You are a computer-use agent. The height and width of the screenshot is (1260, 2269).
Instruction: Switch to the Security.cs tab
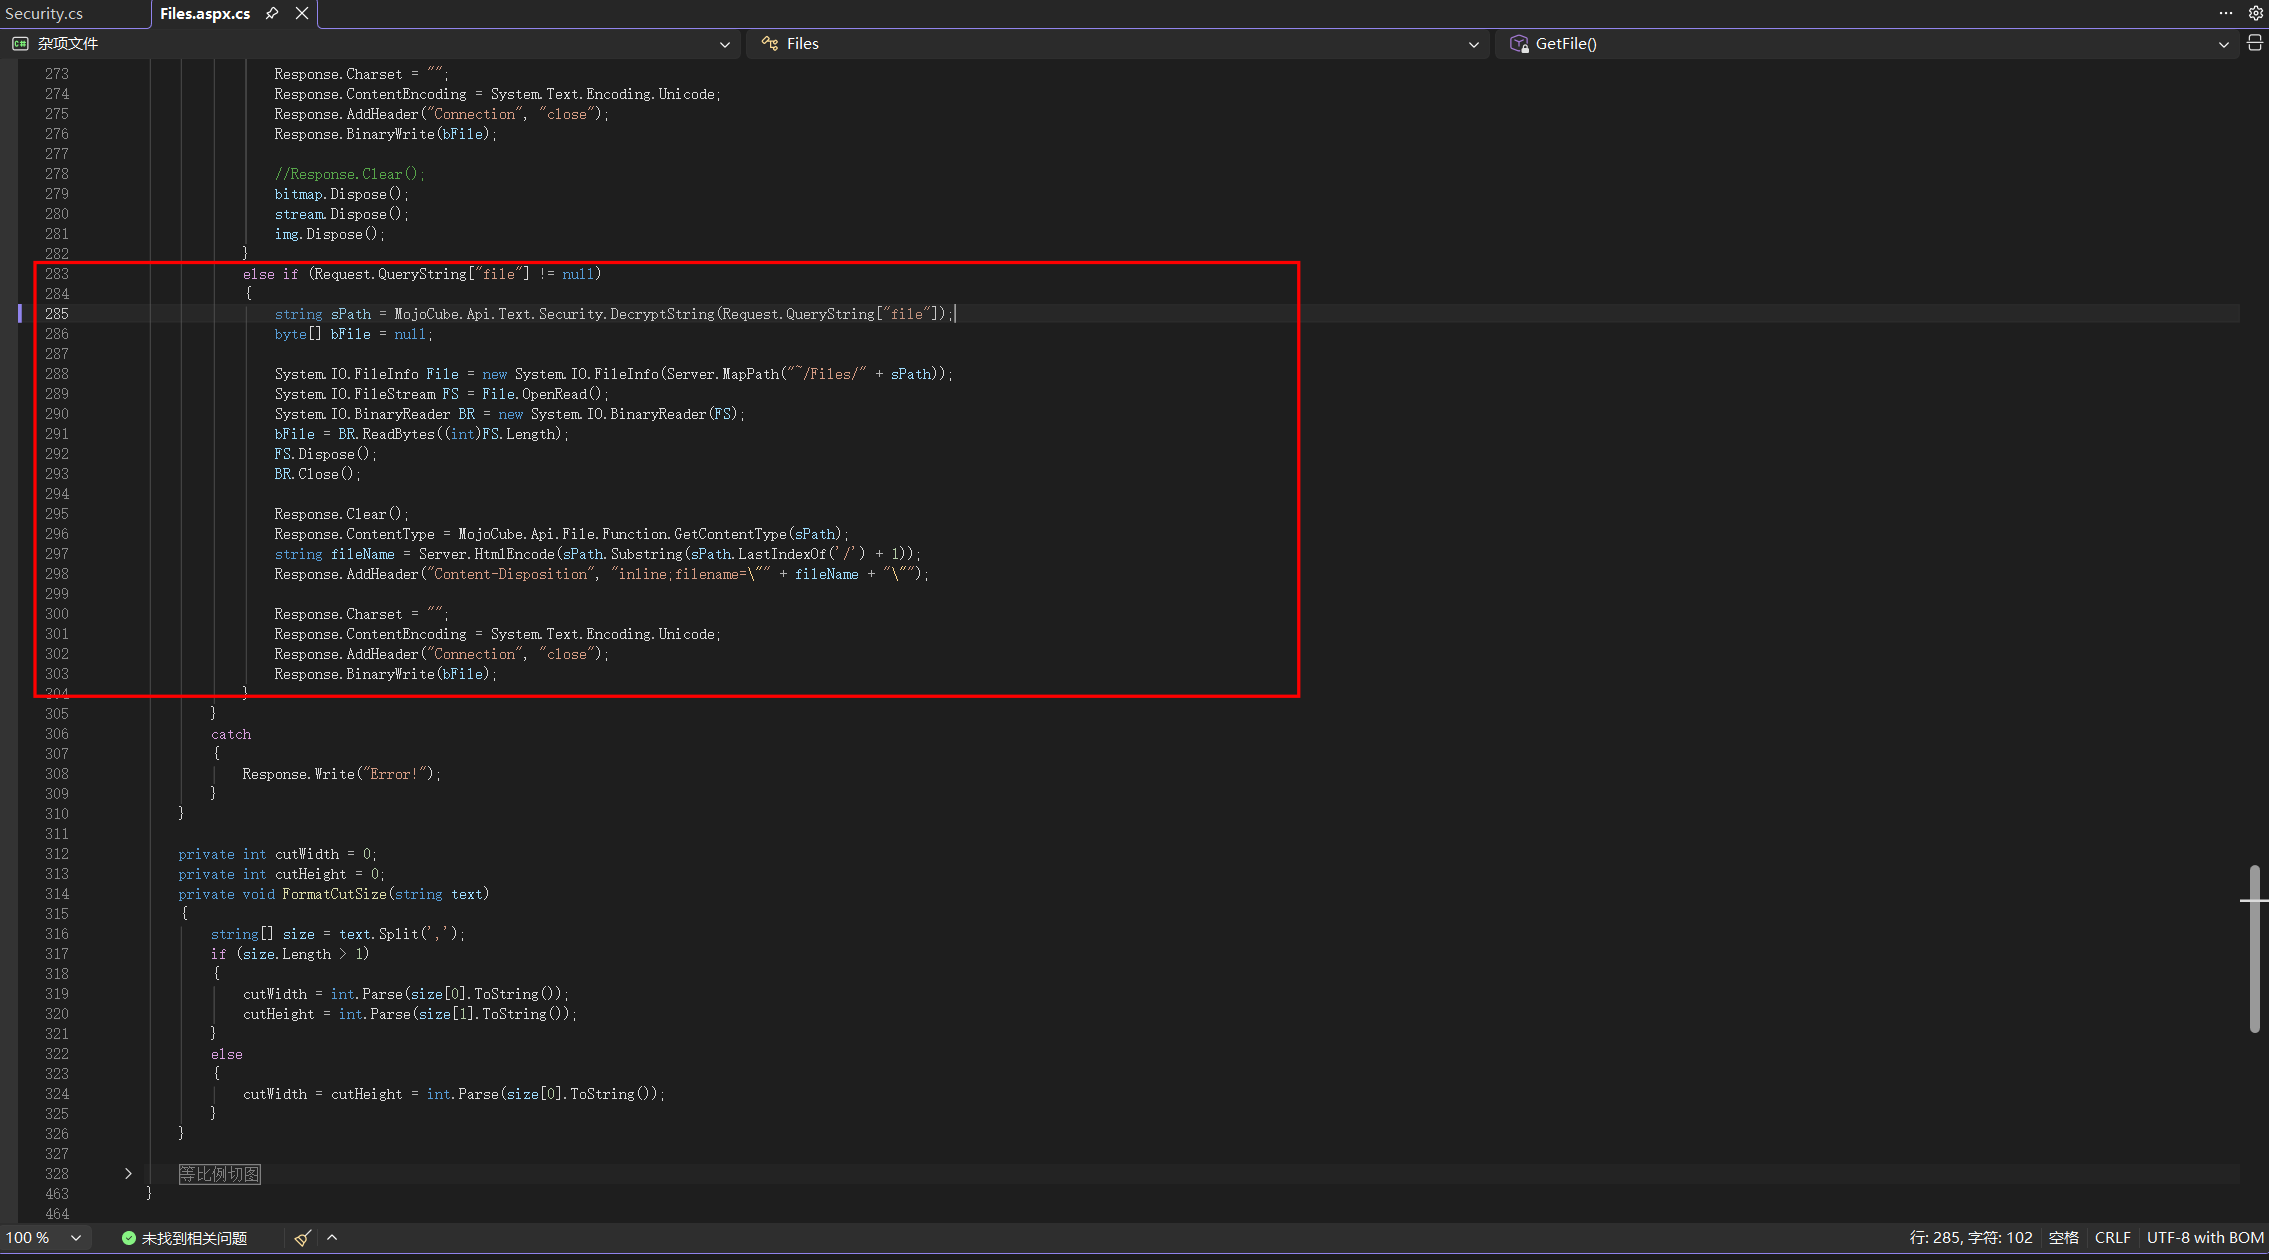point(44,13)
